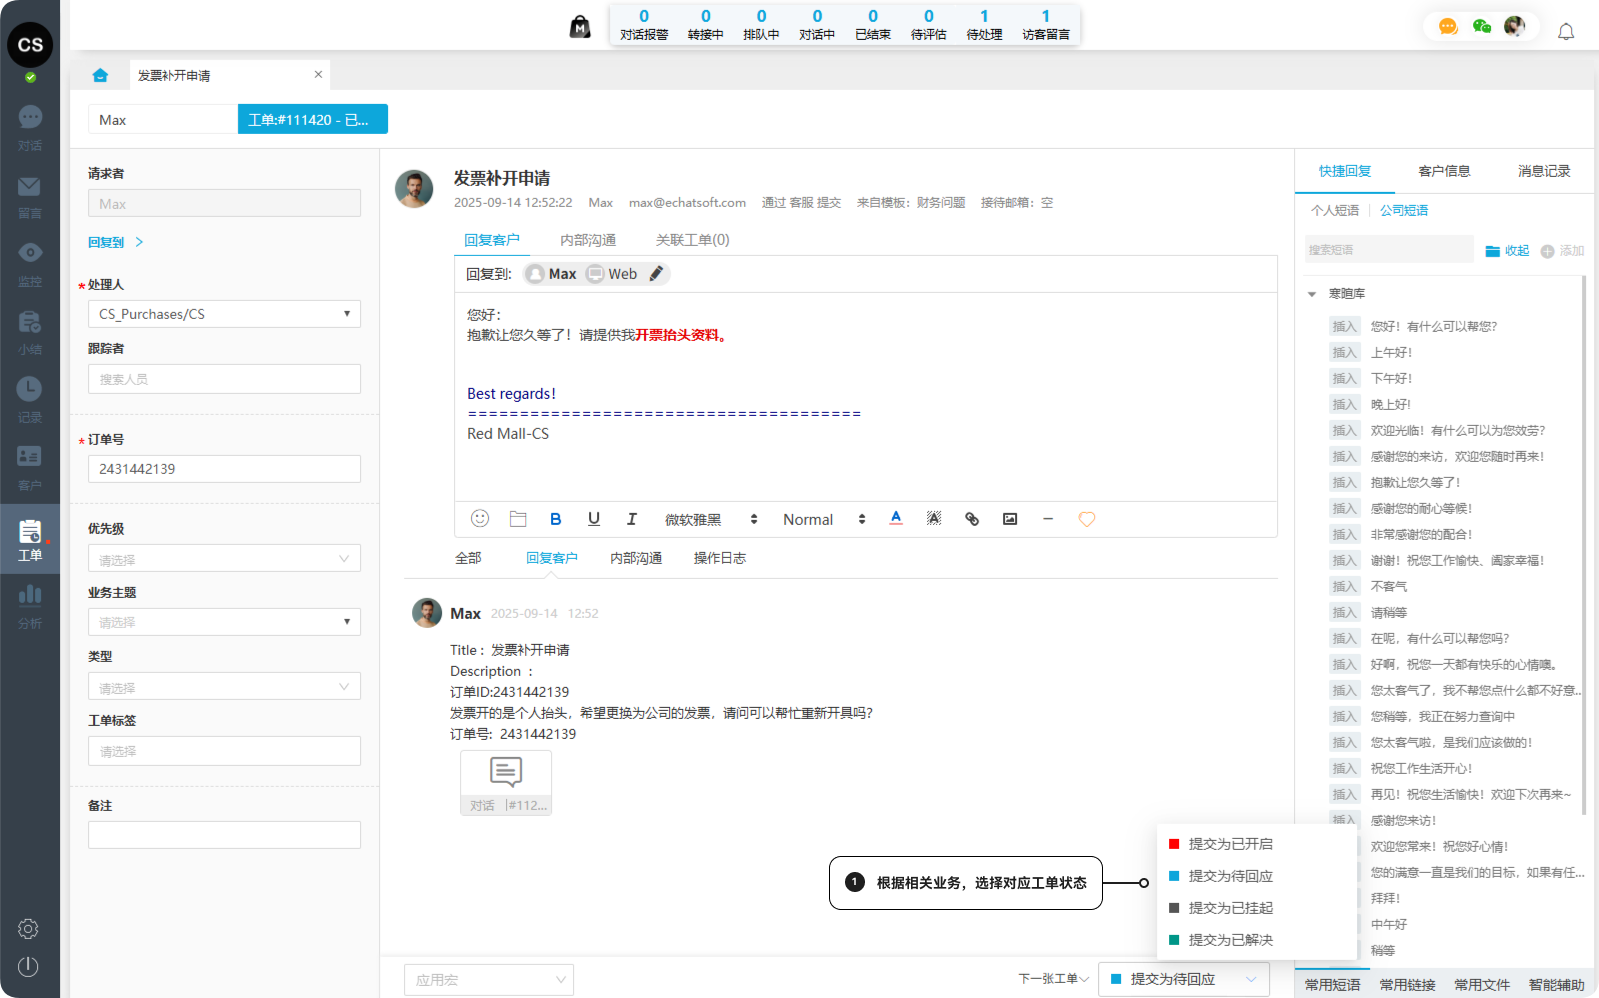Open the 处理人 CS_Purchases/CS dropdown
Screen dimensions: 1599x998
224,314
